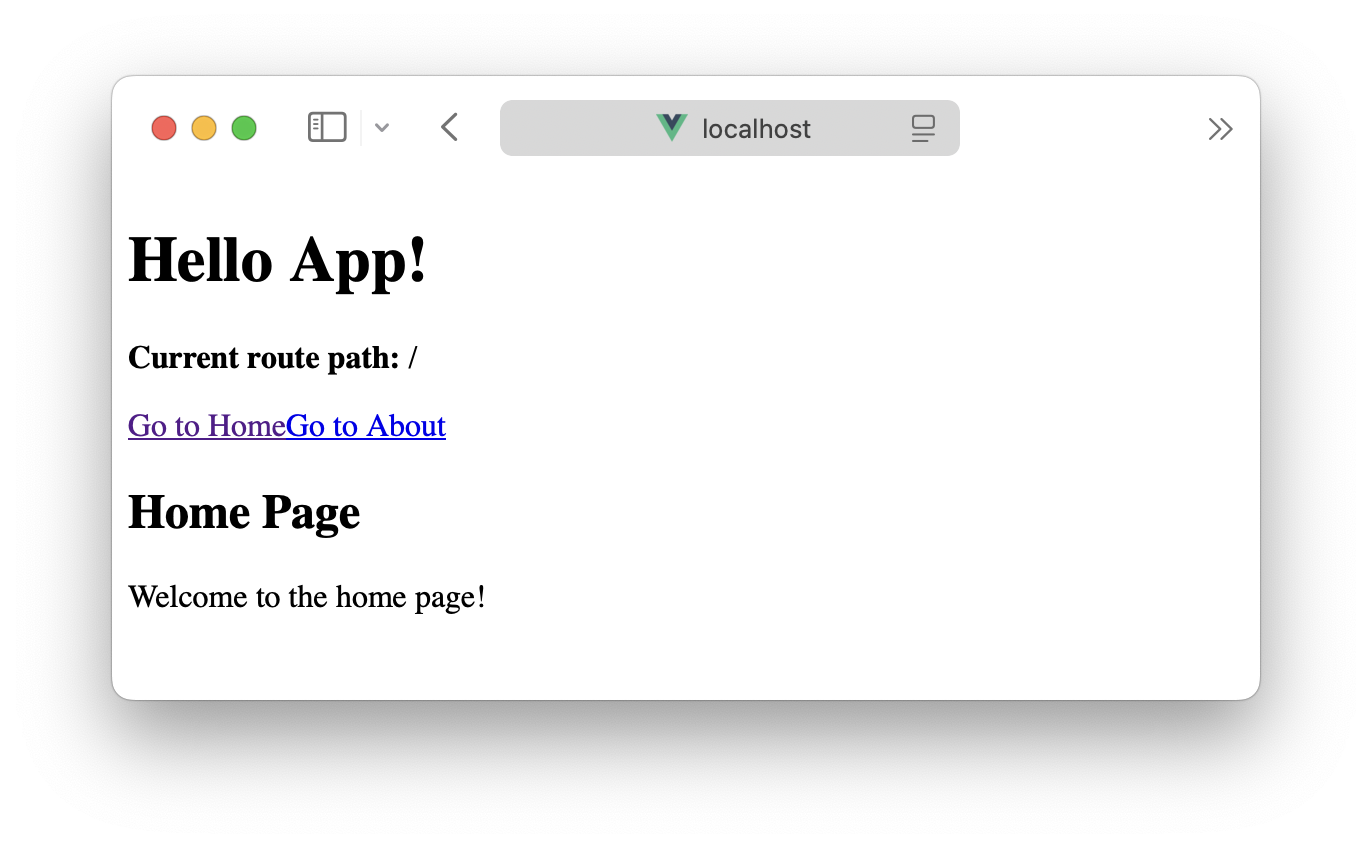Click the divider beside the sidebar icon
The width and height of the screenshot is (1372, 848).
click(361, 128)
